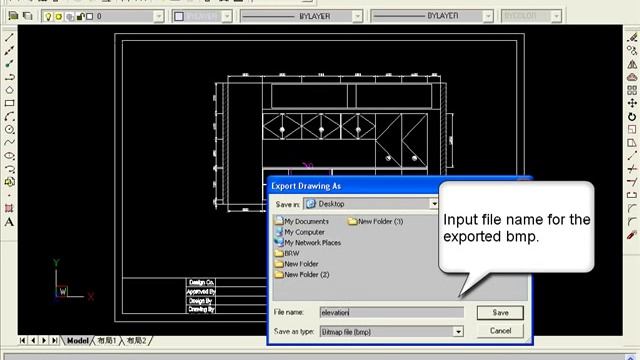Click layer 0 color square
The width and height of the screenshot is (640, 360).
(x=90, y=16)
